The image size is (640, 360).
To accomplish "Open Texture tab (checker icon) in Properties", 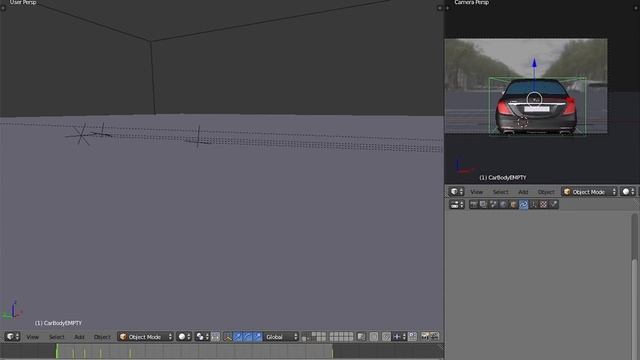I will point(543,204).
